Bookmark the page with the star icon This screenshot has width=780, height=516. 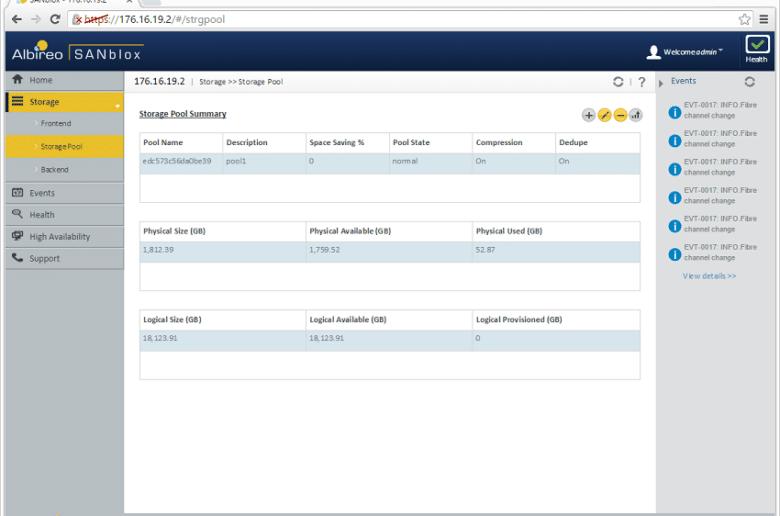coord(744,19)
